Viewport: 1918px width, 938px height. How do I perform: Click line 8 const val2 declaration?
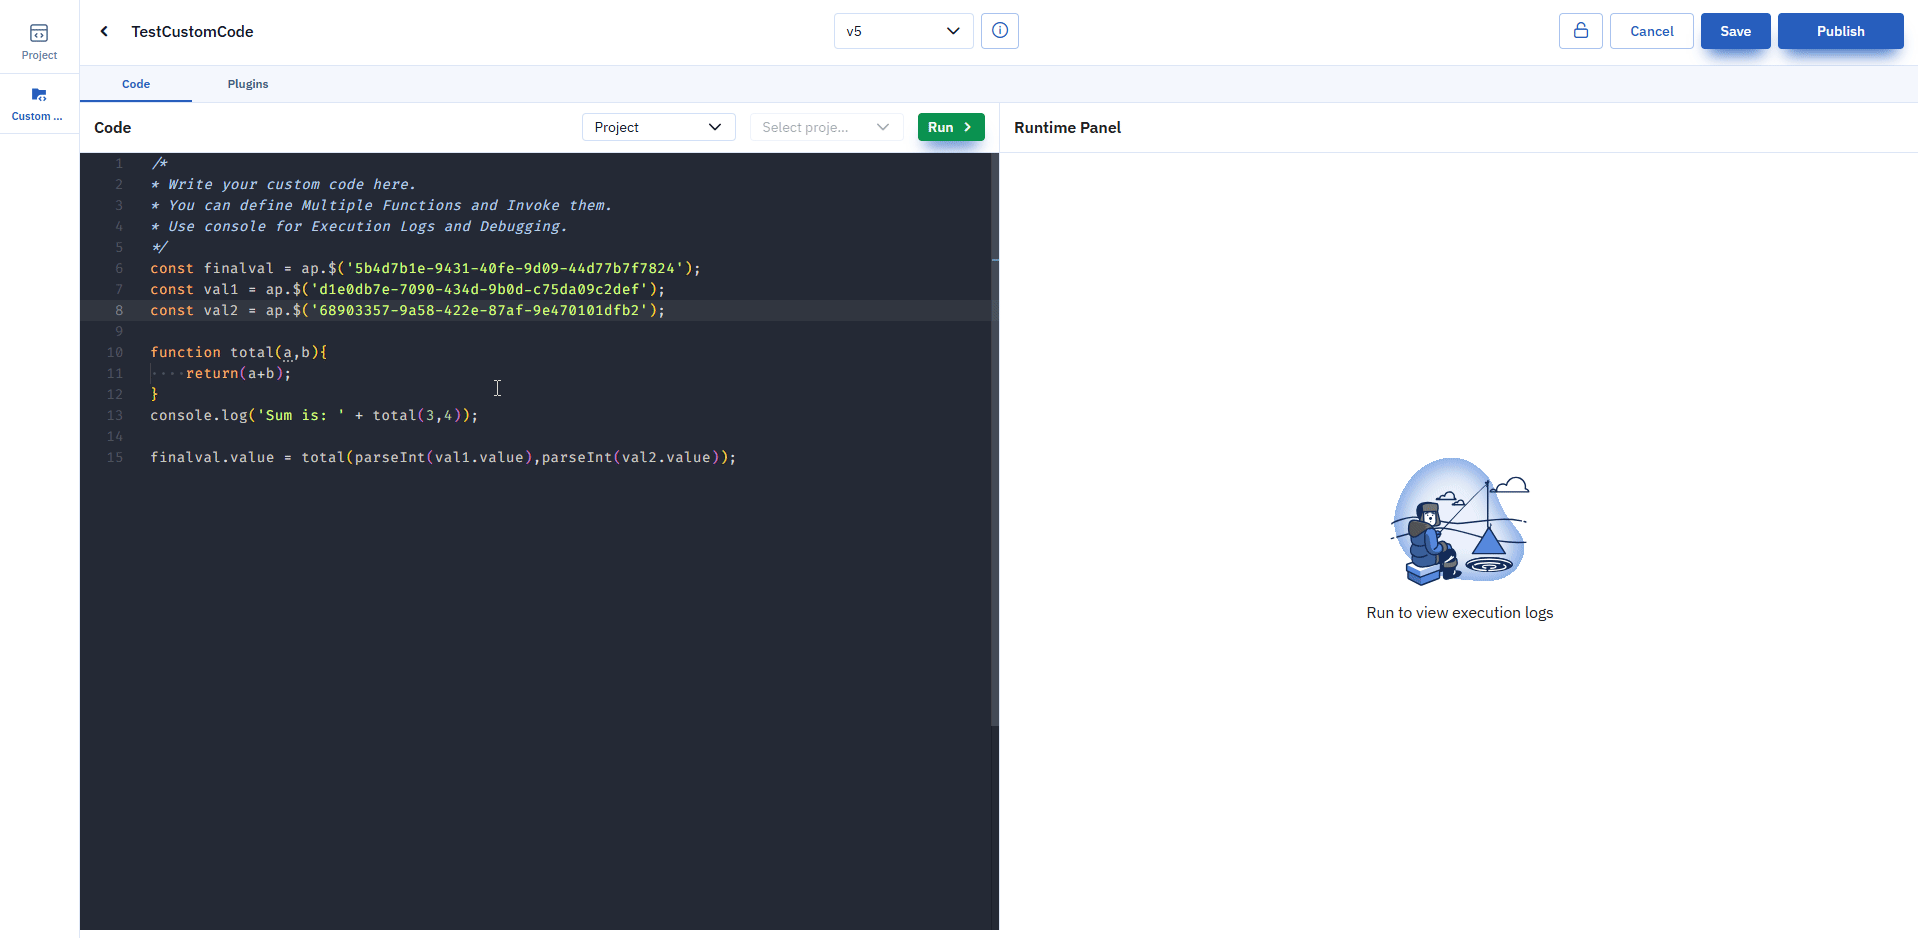coord(407,310)
